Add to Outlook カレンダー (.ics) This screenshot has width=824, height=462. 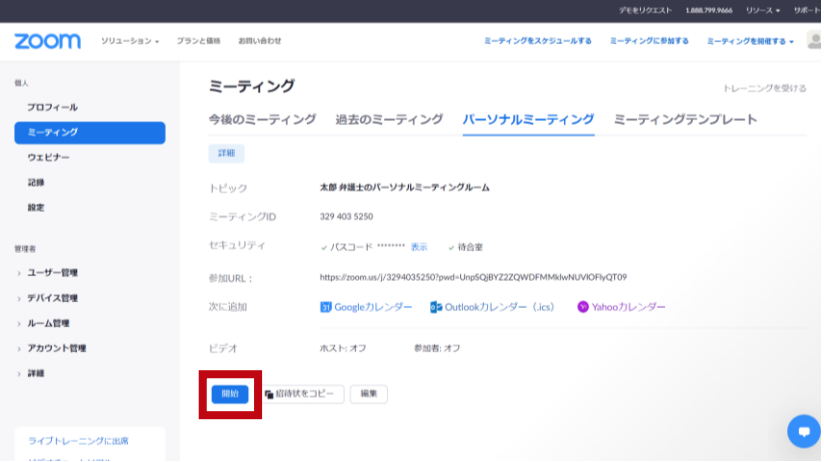click(492, 307)
